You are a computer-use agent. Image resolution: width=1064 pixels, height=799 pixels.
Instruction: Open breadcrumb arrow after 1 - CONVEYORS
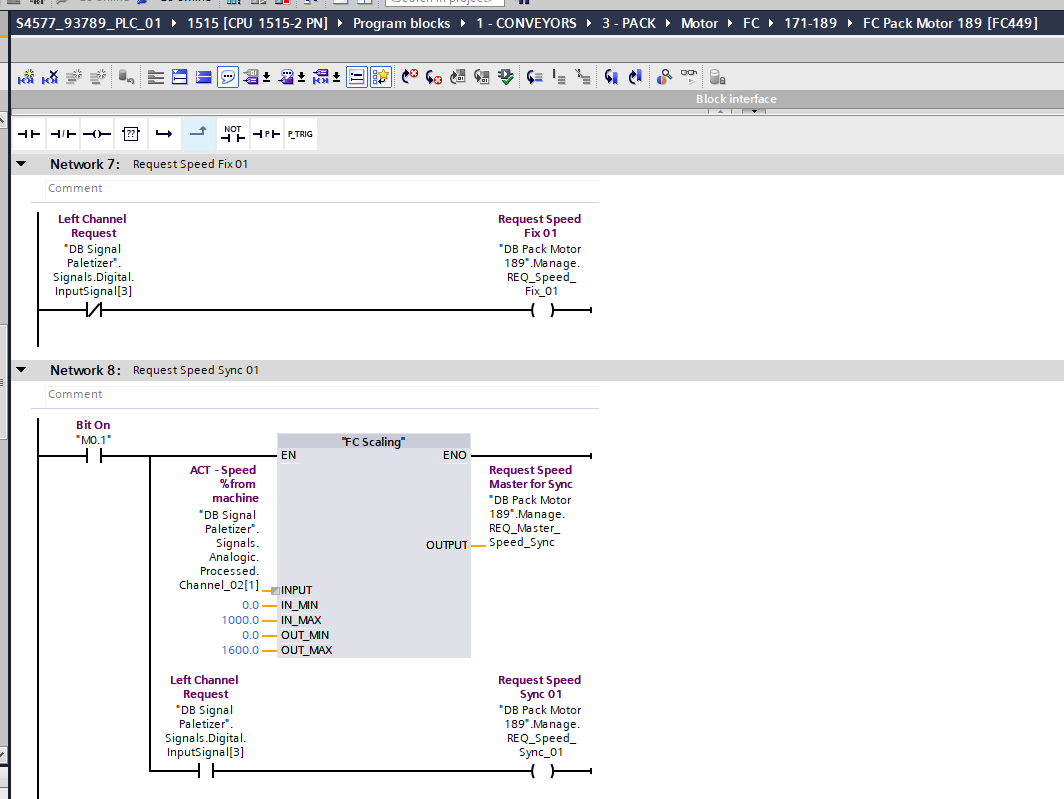pos(590,23)
